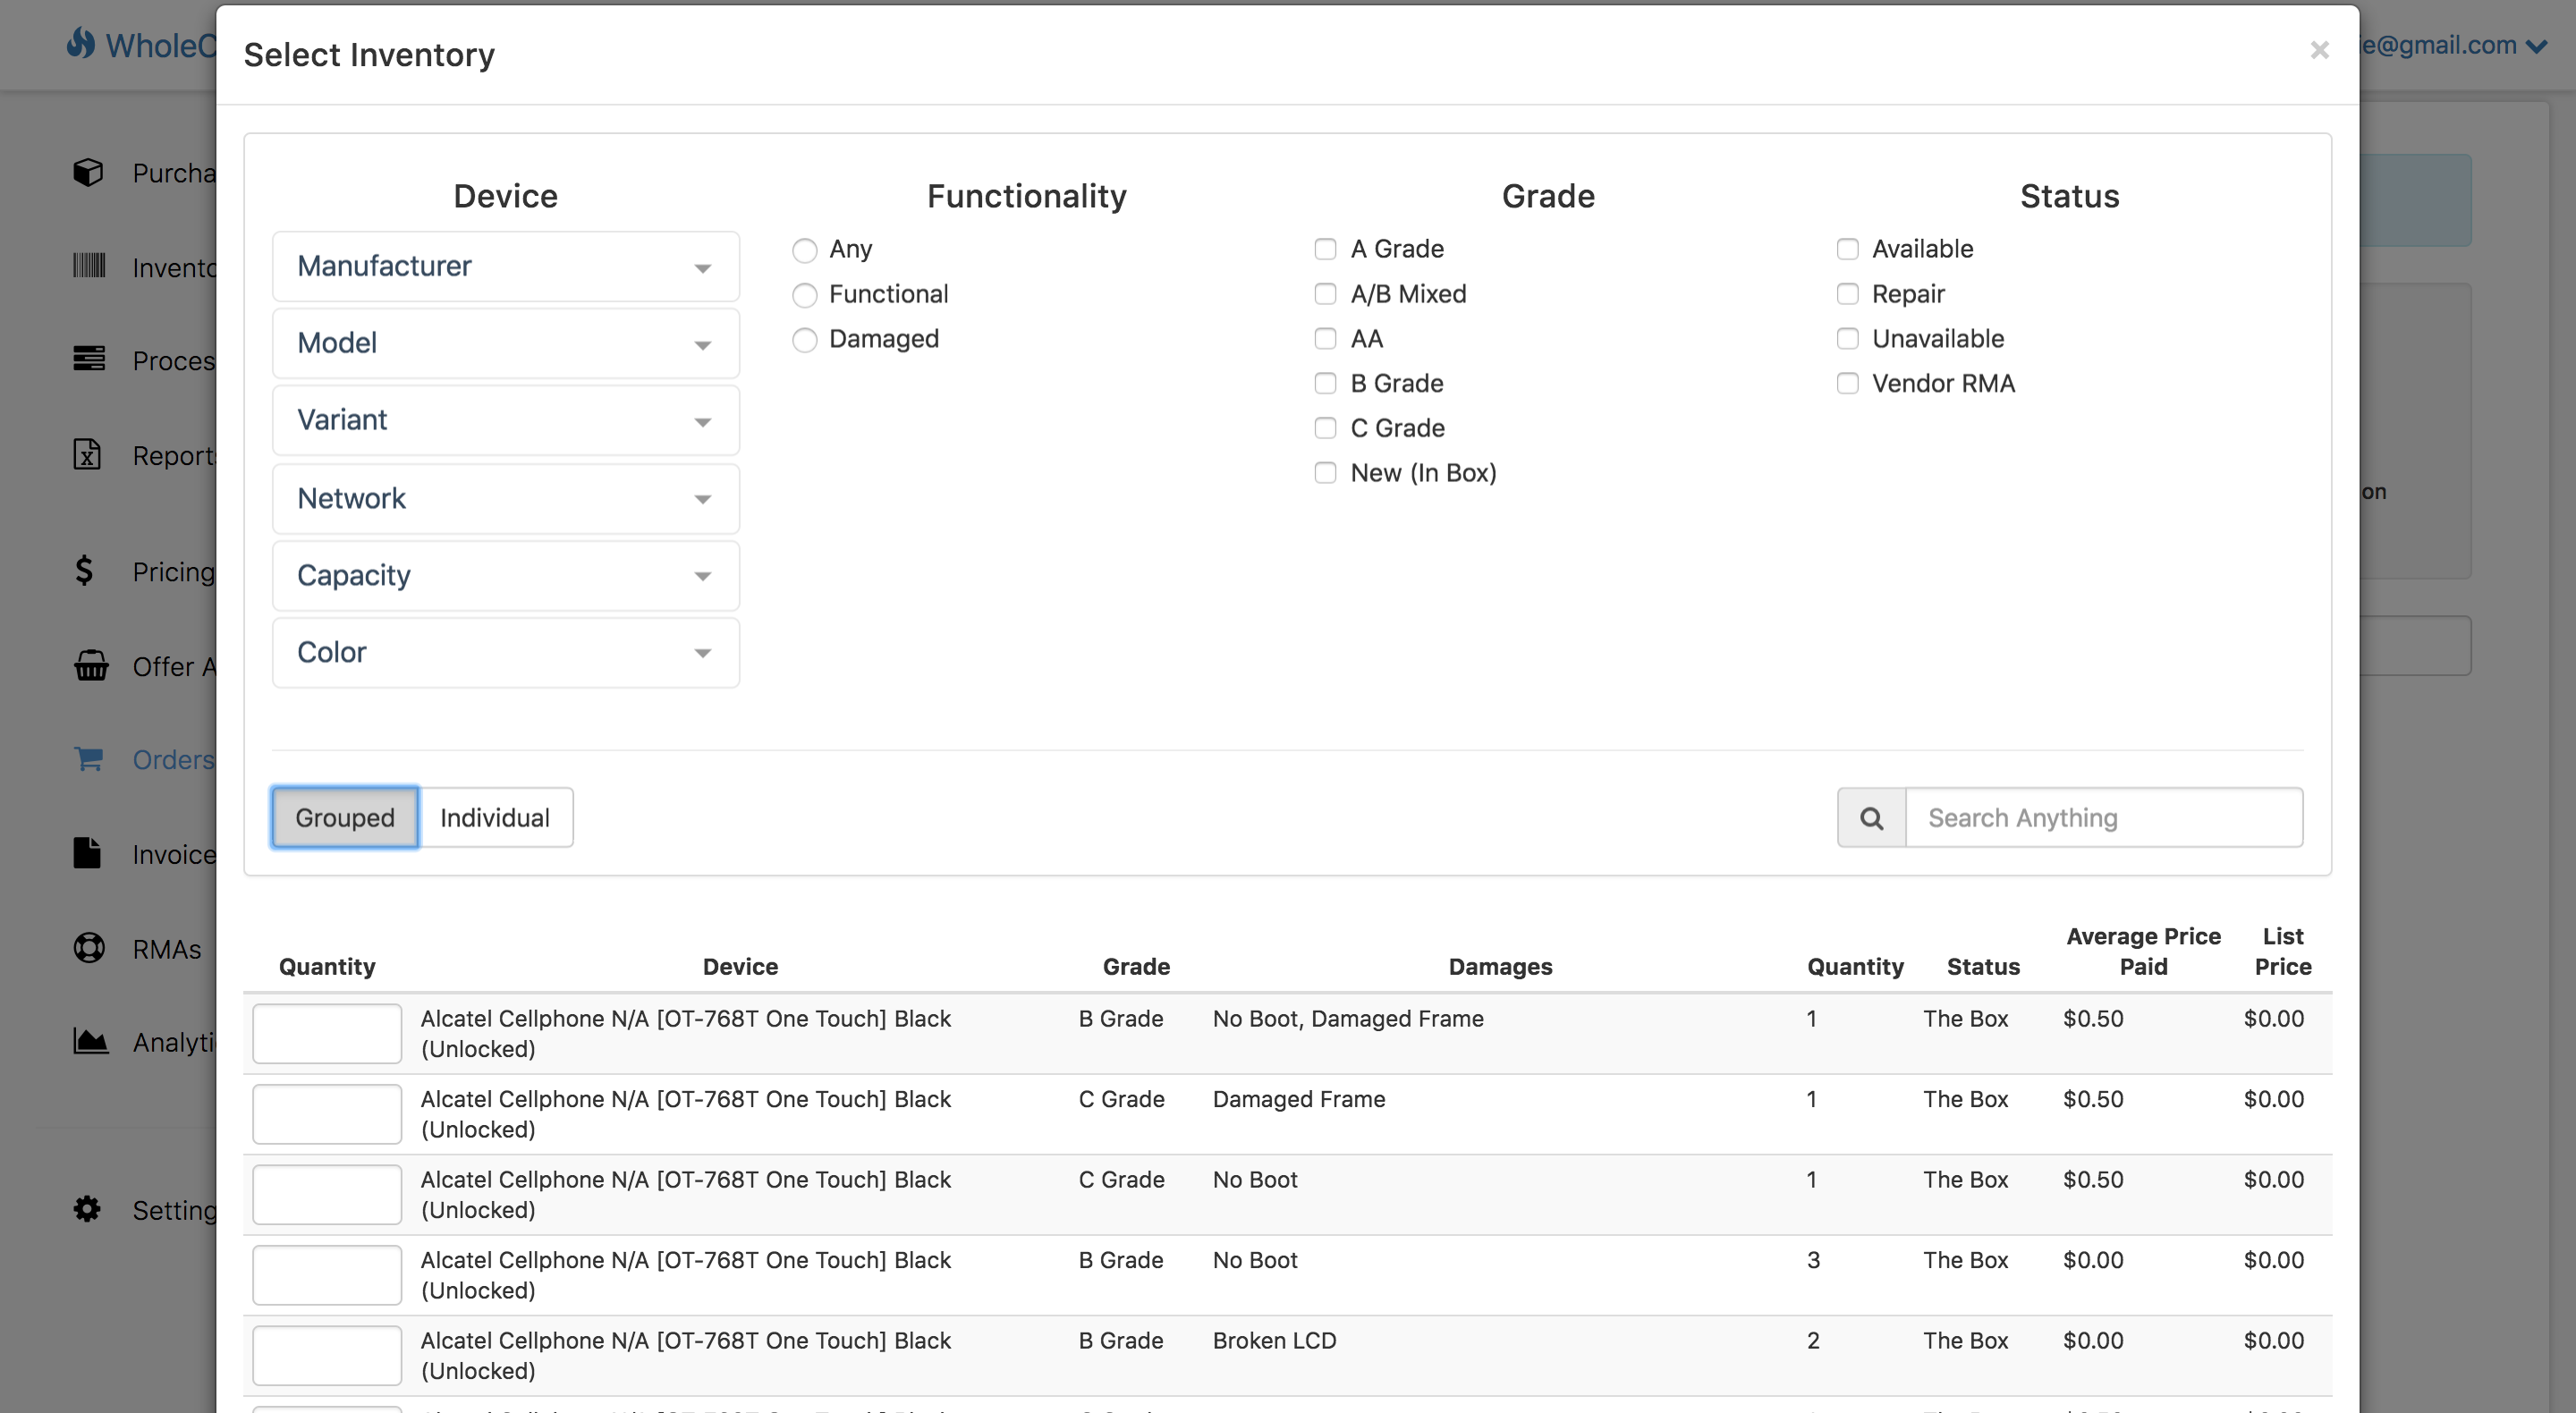Click the Invoices document icon in sidebar

tap(87, 853)
